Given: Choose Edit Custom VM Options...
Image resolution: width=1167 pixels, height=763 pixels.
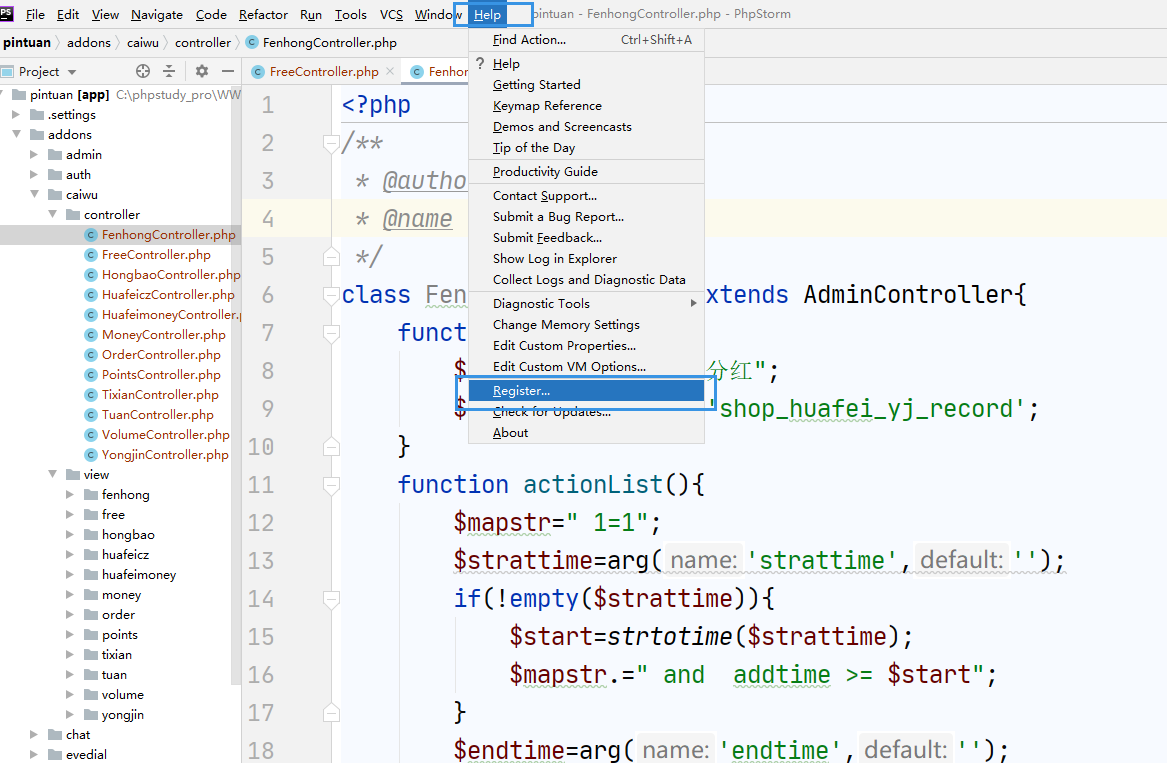Looking at the screenshot, I should pyautogui.click(x=586, y=366).
